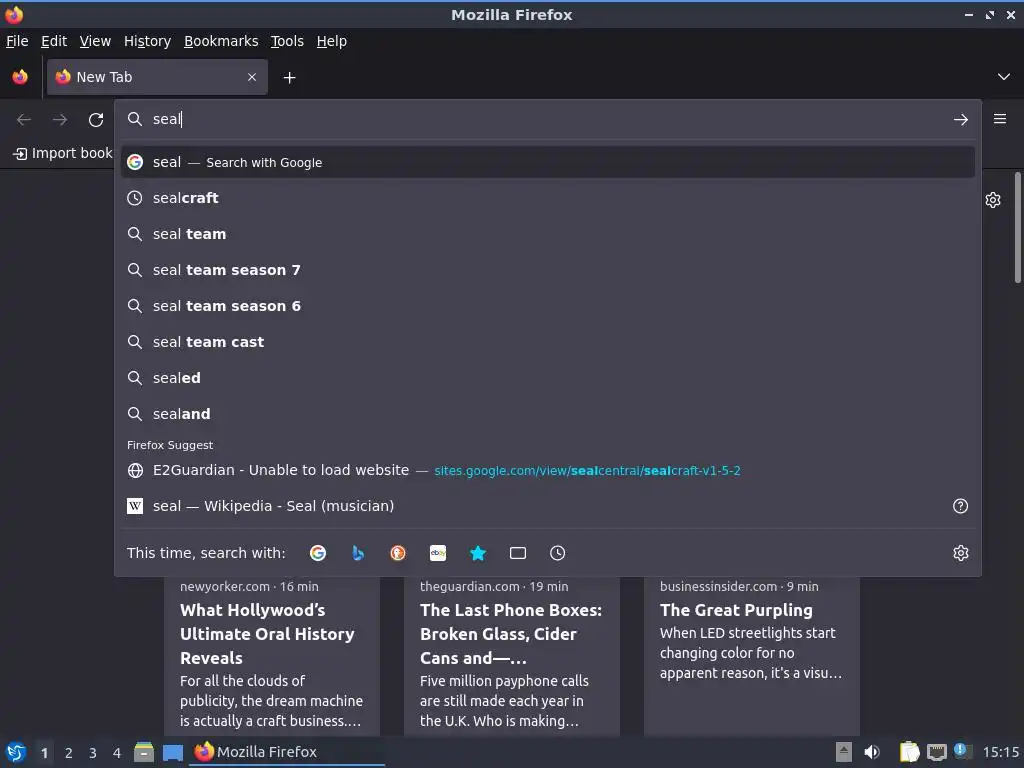Reload the current page

(x=96, y=120)
